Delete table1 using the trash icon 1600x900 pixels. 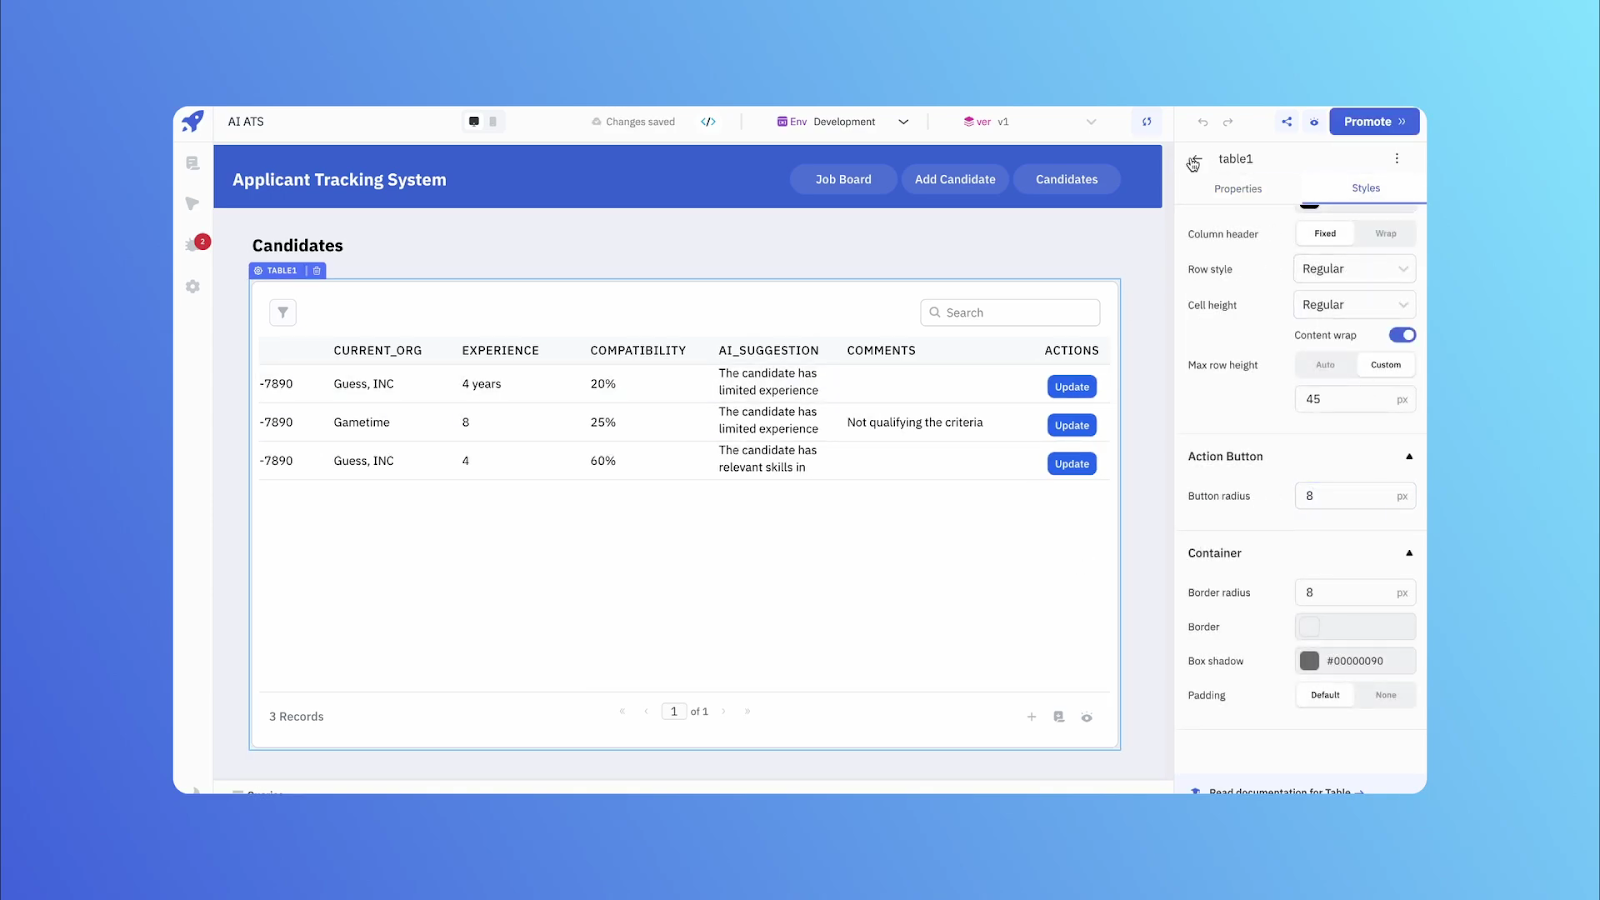[x=316, y=270]
